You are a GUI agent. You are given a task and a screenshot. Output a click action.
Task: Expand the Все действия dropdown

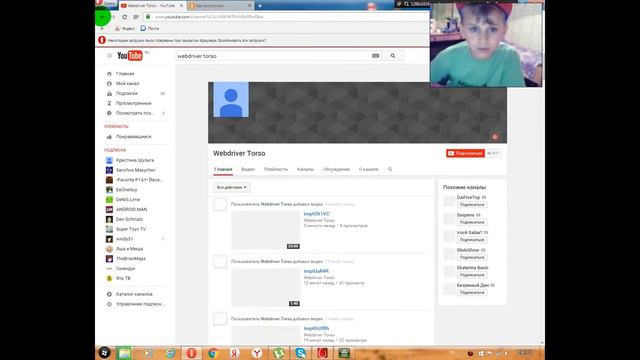[x=231, y=187]
